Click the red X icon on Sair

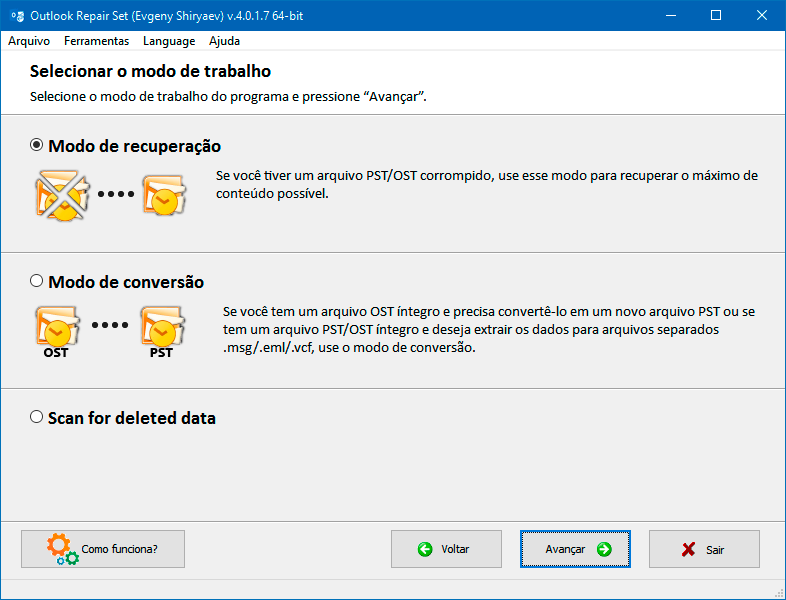tap(688, 549)
